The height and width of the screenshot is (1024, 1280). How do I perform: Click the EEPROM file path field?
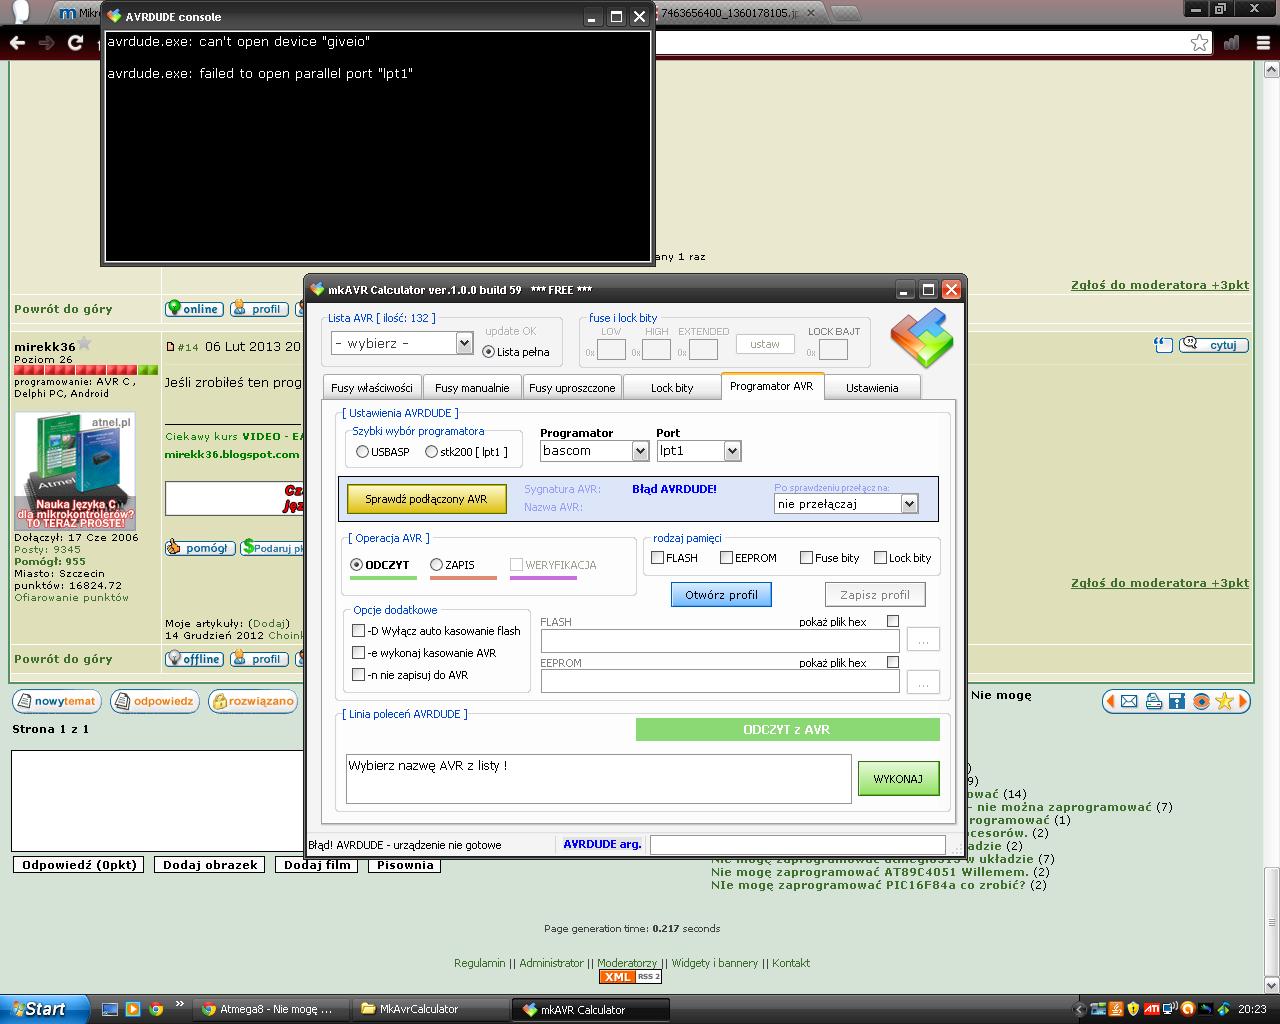tap(720, 681)
